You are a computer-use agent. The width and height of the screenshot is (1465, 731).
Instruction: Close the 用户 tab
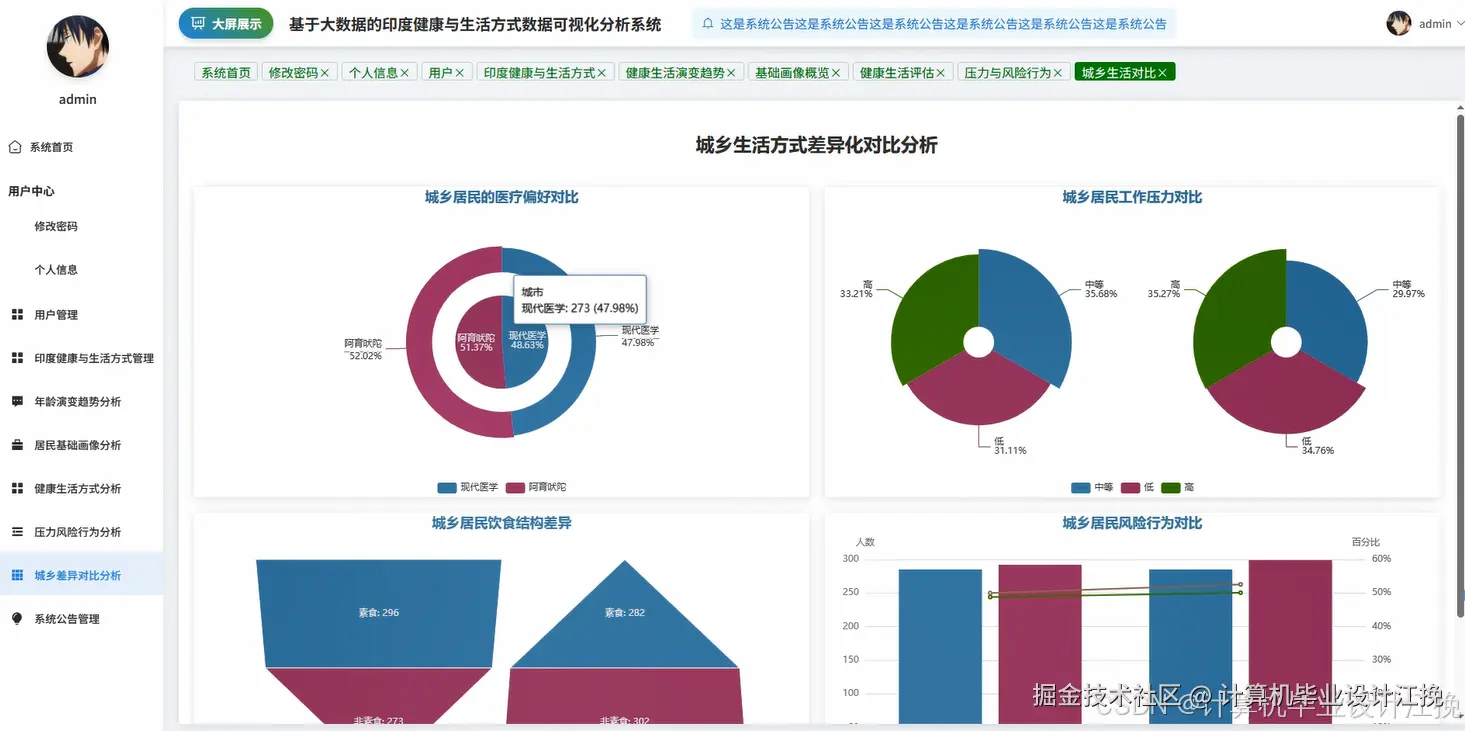coord(459,73)
